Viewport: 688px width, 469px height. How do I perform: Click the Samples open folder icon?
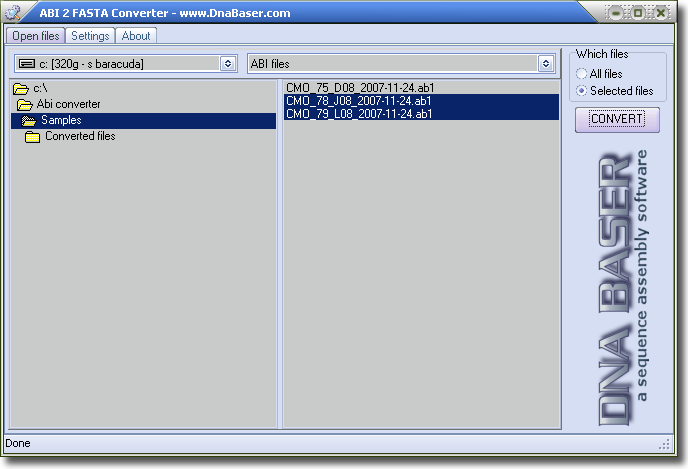[x=29, y=120]
